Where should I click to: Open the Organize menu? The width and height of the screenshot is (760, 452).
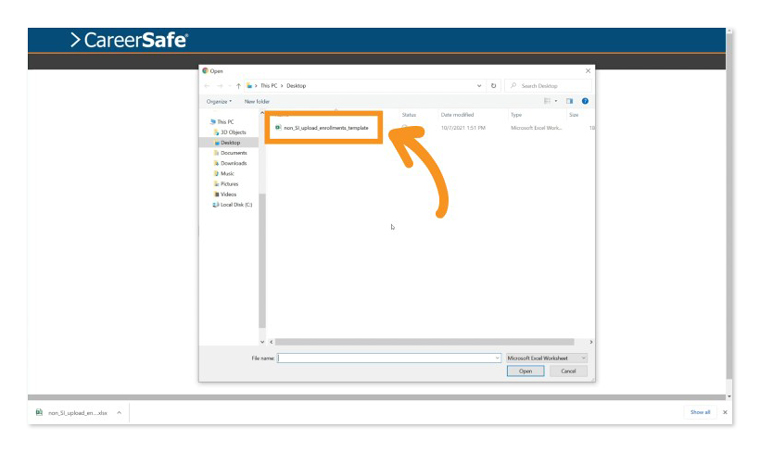[x=219, y=101]
